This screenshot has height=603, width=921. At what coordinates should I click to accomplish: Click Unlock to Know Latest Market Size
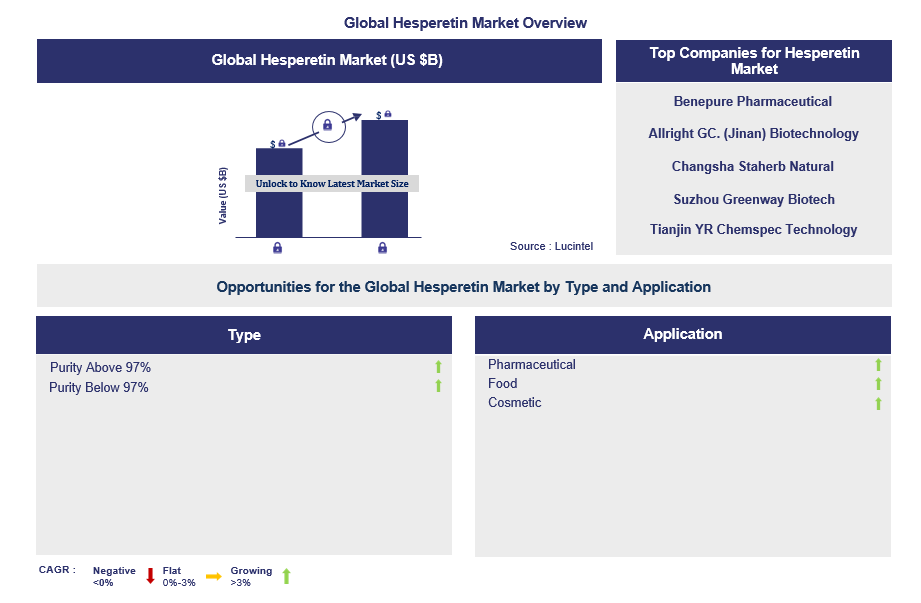coord(331,184)
